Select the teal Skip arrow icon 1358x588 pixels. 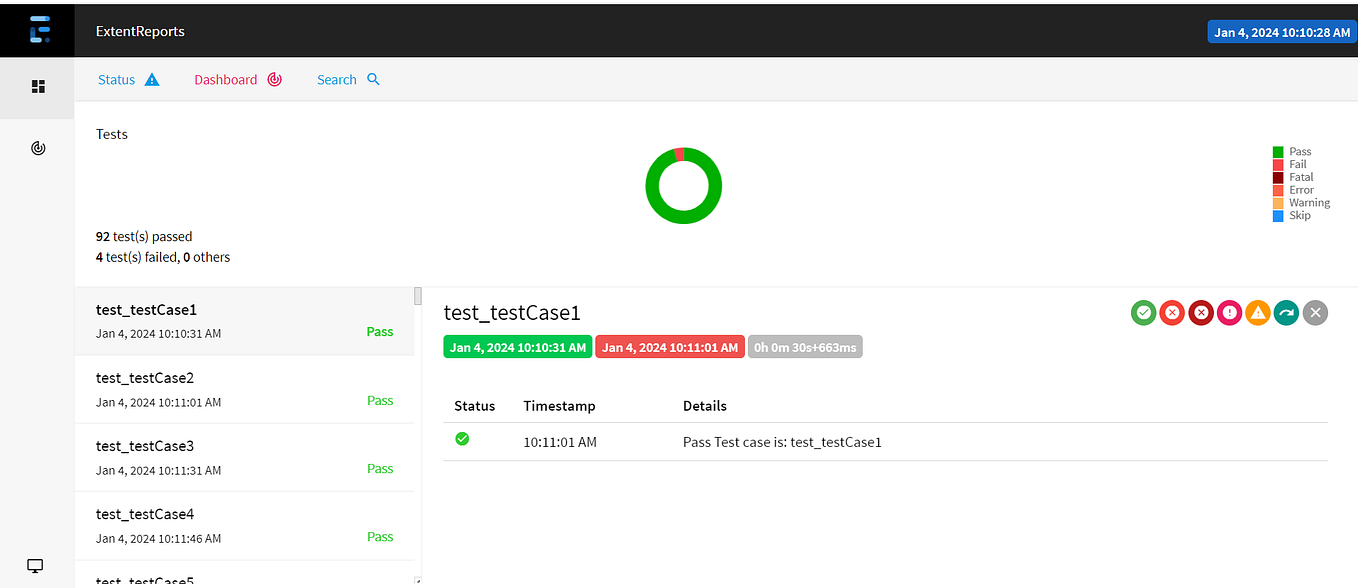coord(1286,312)
